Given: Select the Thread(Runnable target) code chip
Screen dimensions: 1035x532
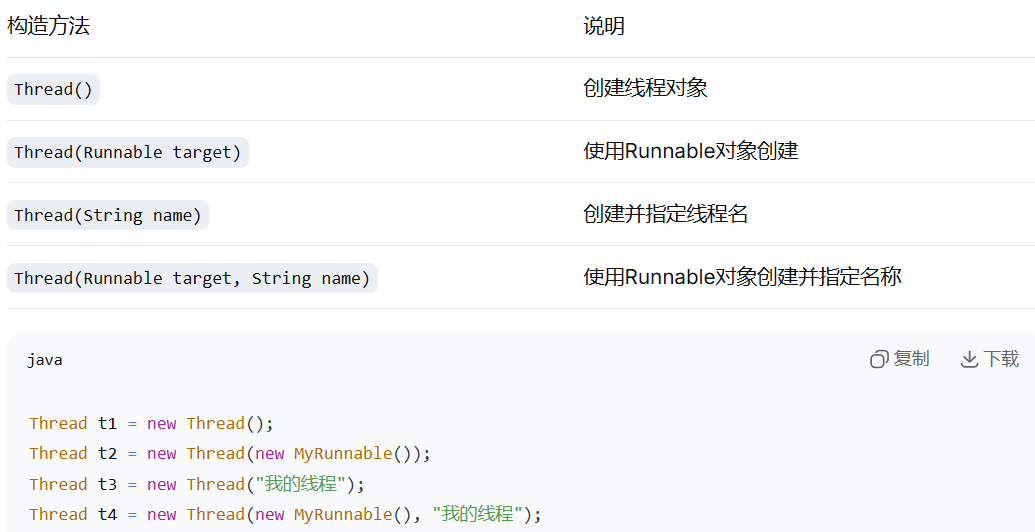Looking at the screenshot, I should [x=128, y=152].
